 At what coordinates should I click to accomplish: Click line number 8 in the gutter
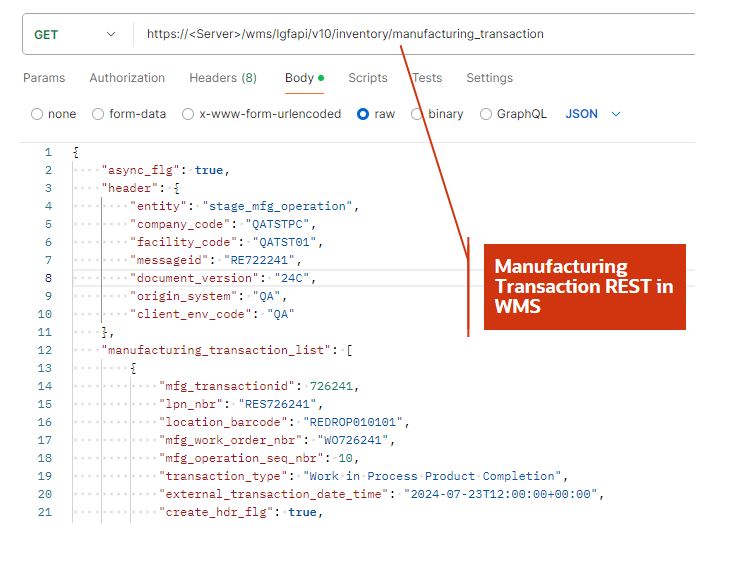point(48,279)
